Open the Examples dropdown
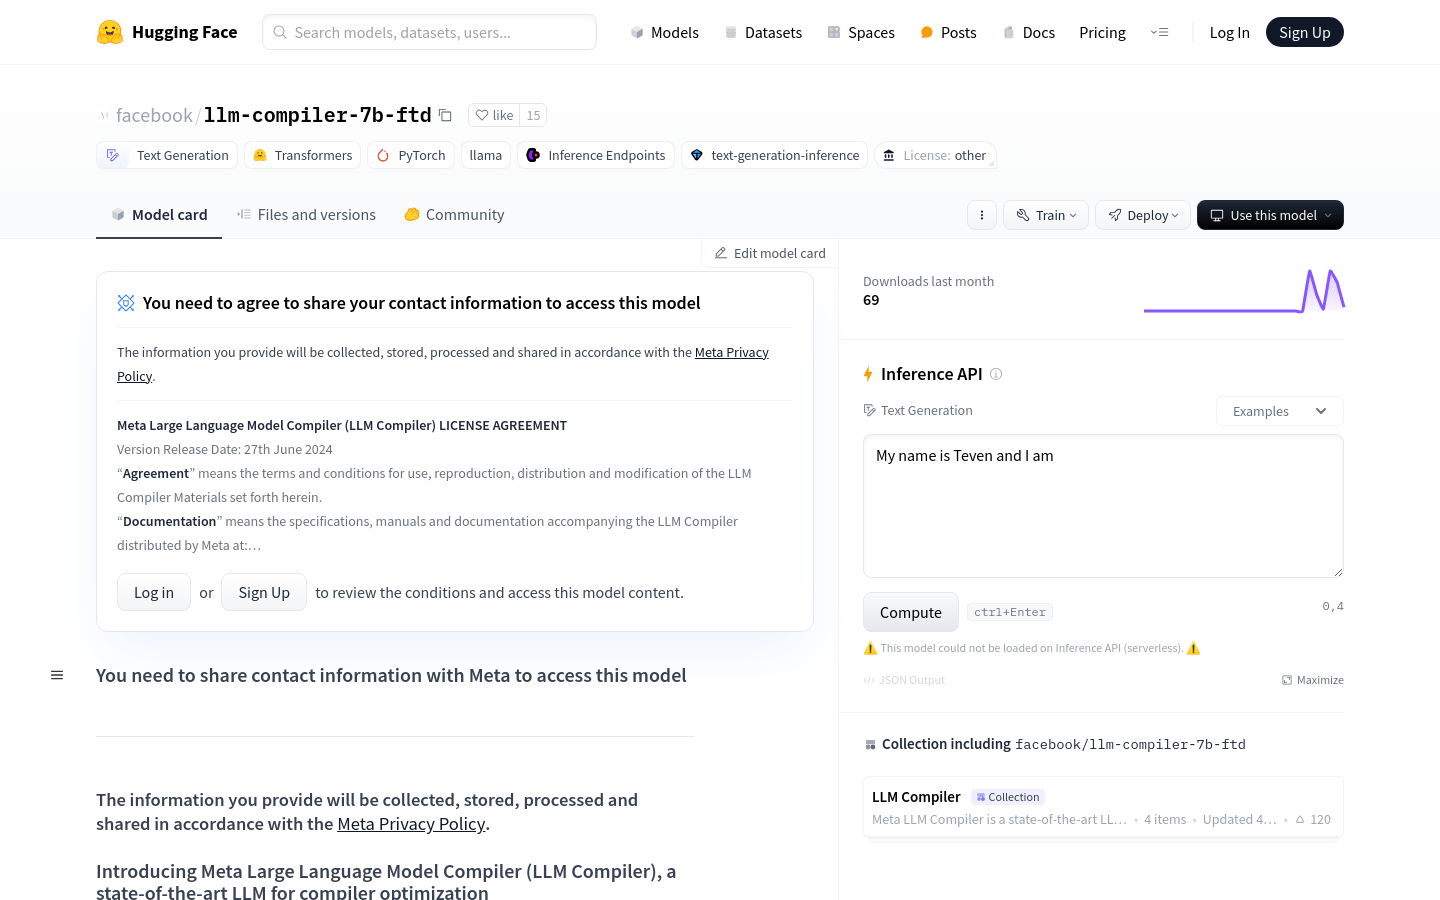Viewport: 1440px width, 900px height. pyautogui.click(x=1280, y=411)
